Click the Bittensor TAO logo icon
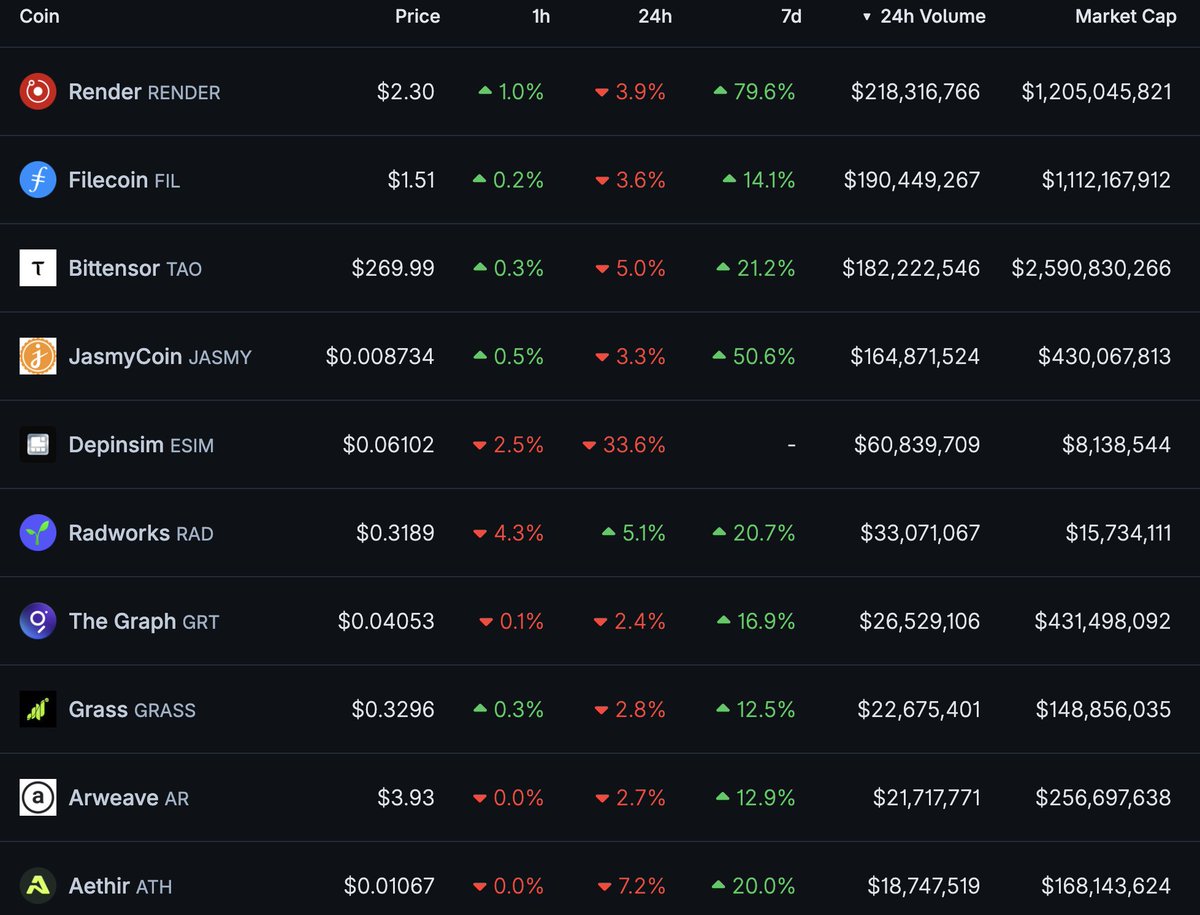The width and height of the screenshot is (1200, 915). click(38, 268)
